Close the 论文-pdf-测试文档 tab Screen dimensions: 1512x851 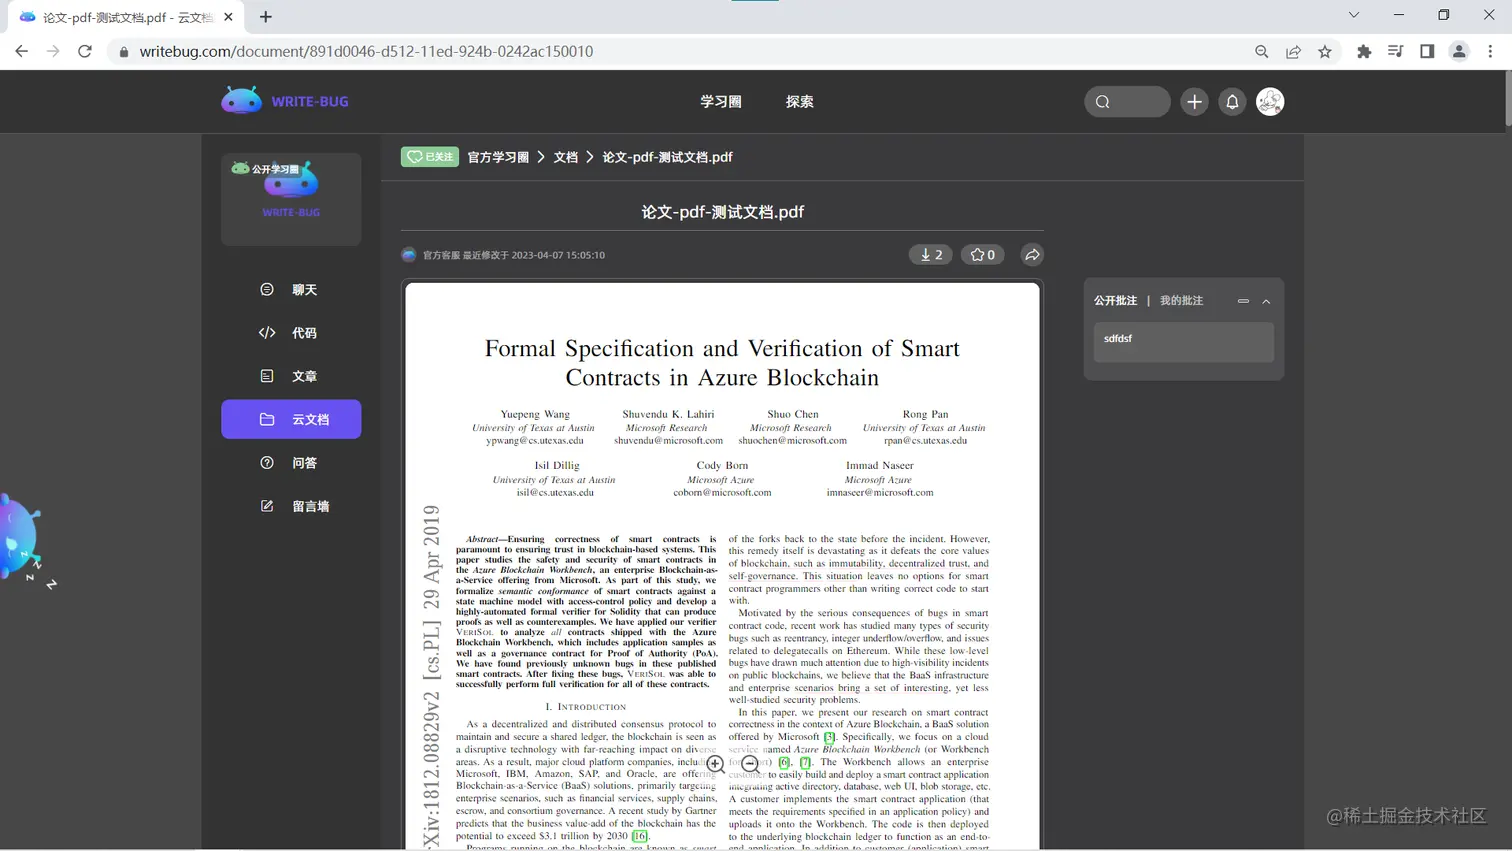click(x=228, y=17)
